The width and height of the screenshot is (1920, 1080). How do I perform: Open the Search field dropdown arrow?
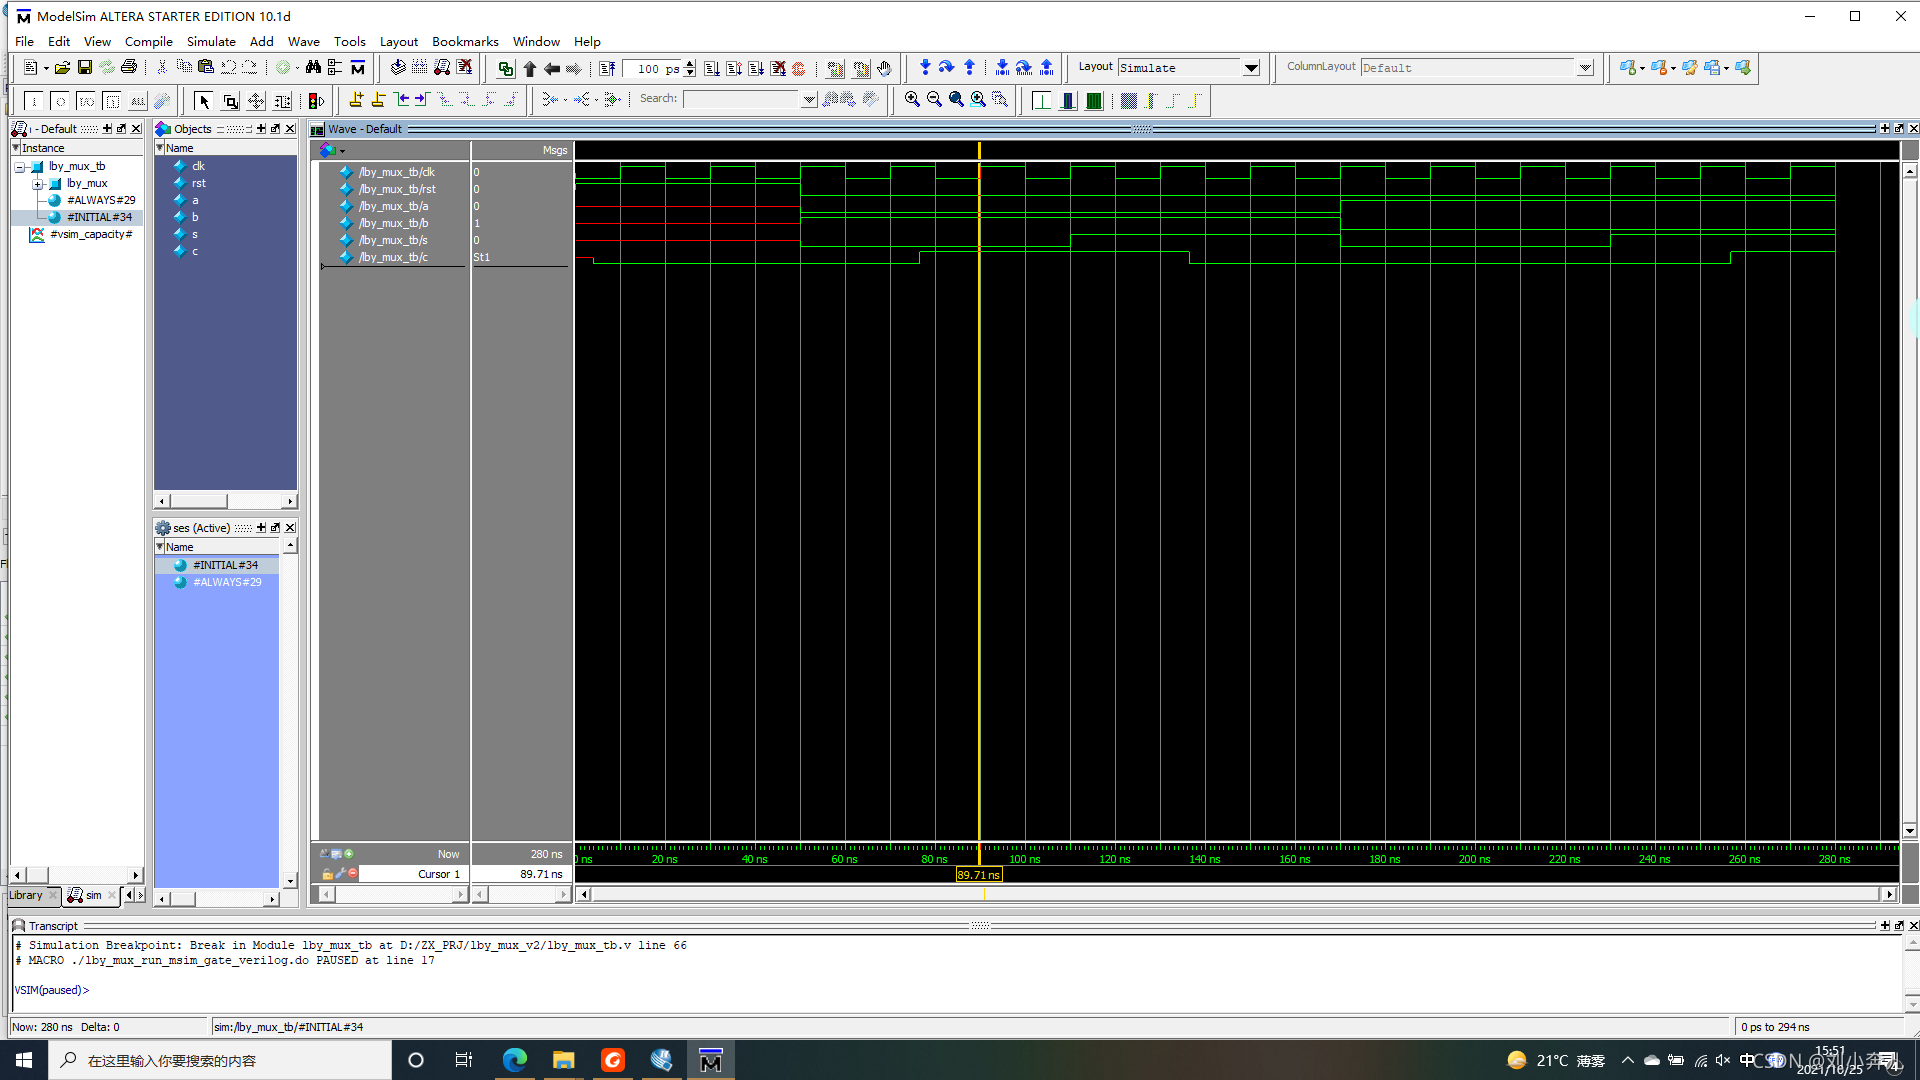(x=809, y=99)
